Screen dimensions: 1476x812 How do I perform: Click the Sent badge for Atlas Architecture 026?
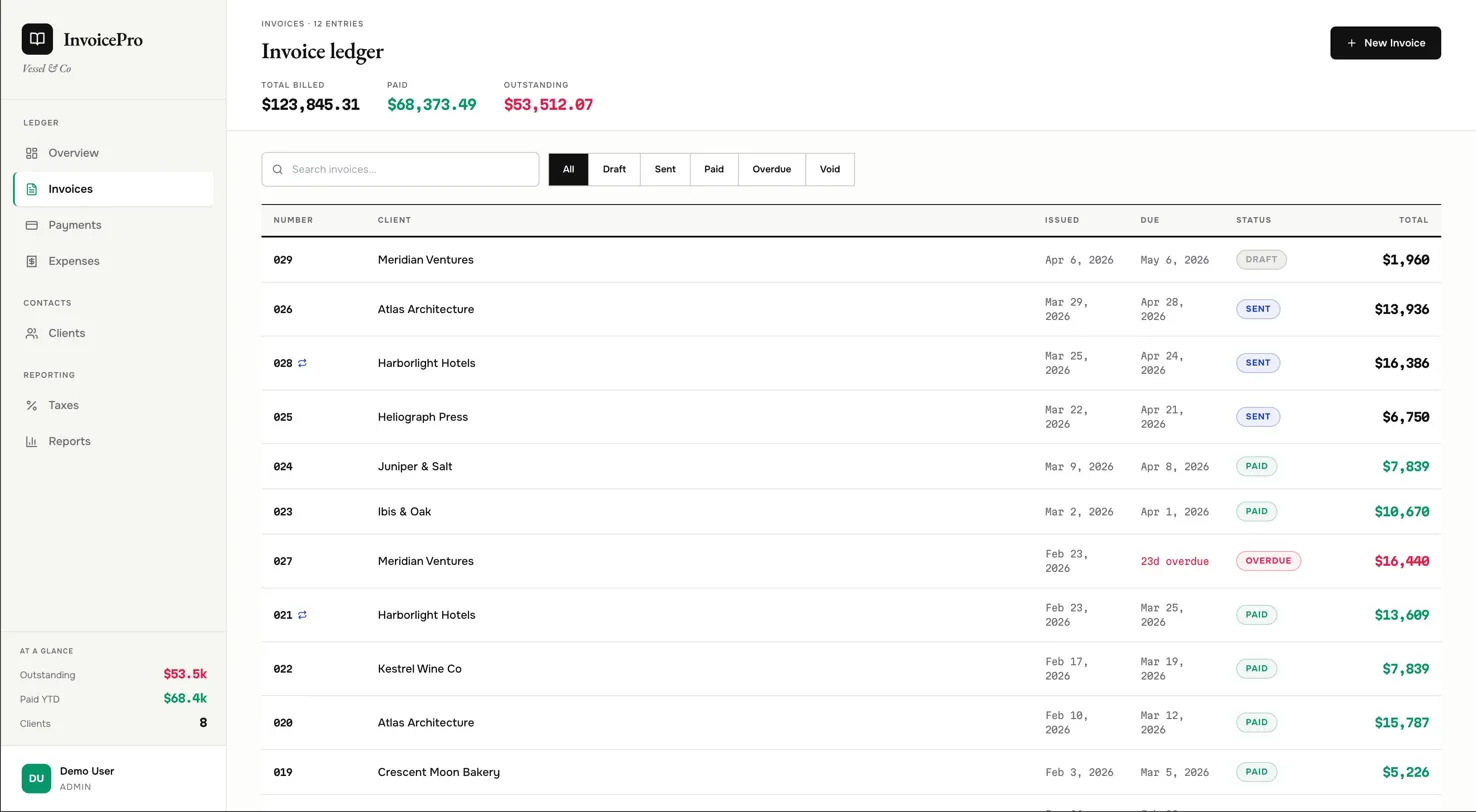1258,309
